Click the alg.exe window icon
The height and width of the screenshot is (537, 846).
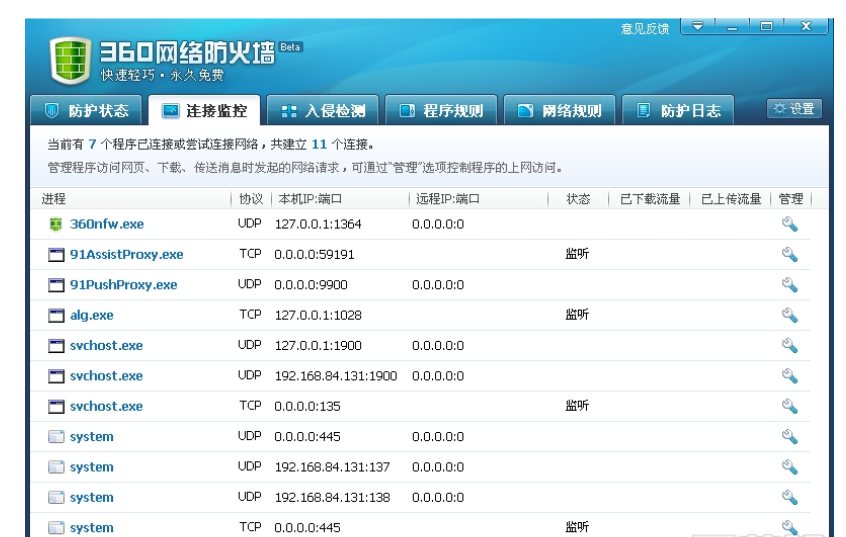(56, 315)
